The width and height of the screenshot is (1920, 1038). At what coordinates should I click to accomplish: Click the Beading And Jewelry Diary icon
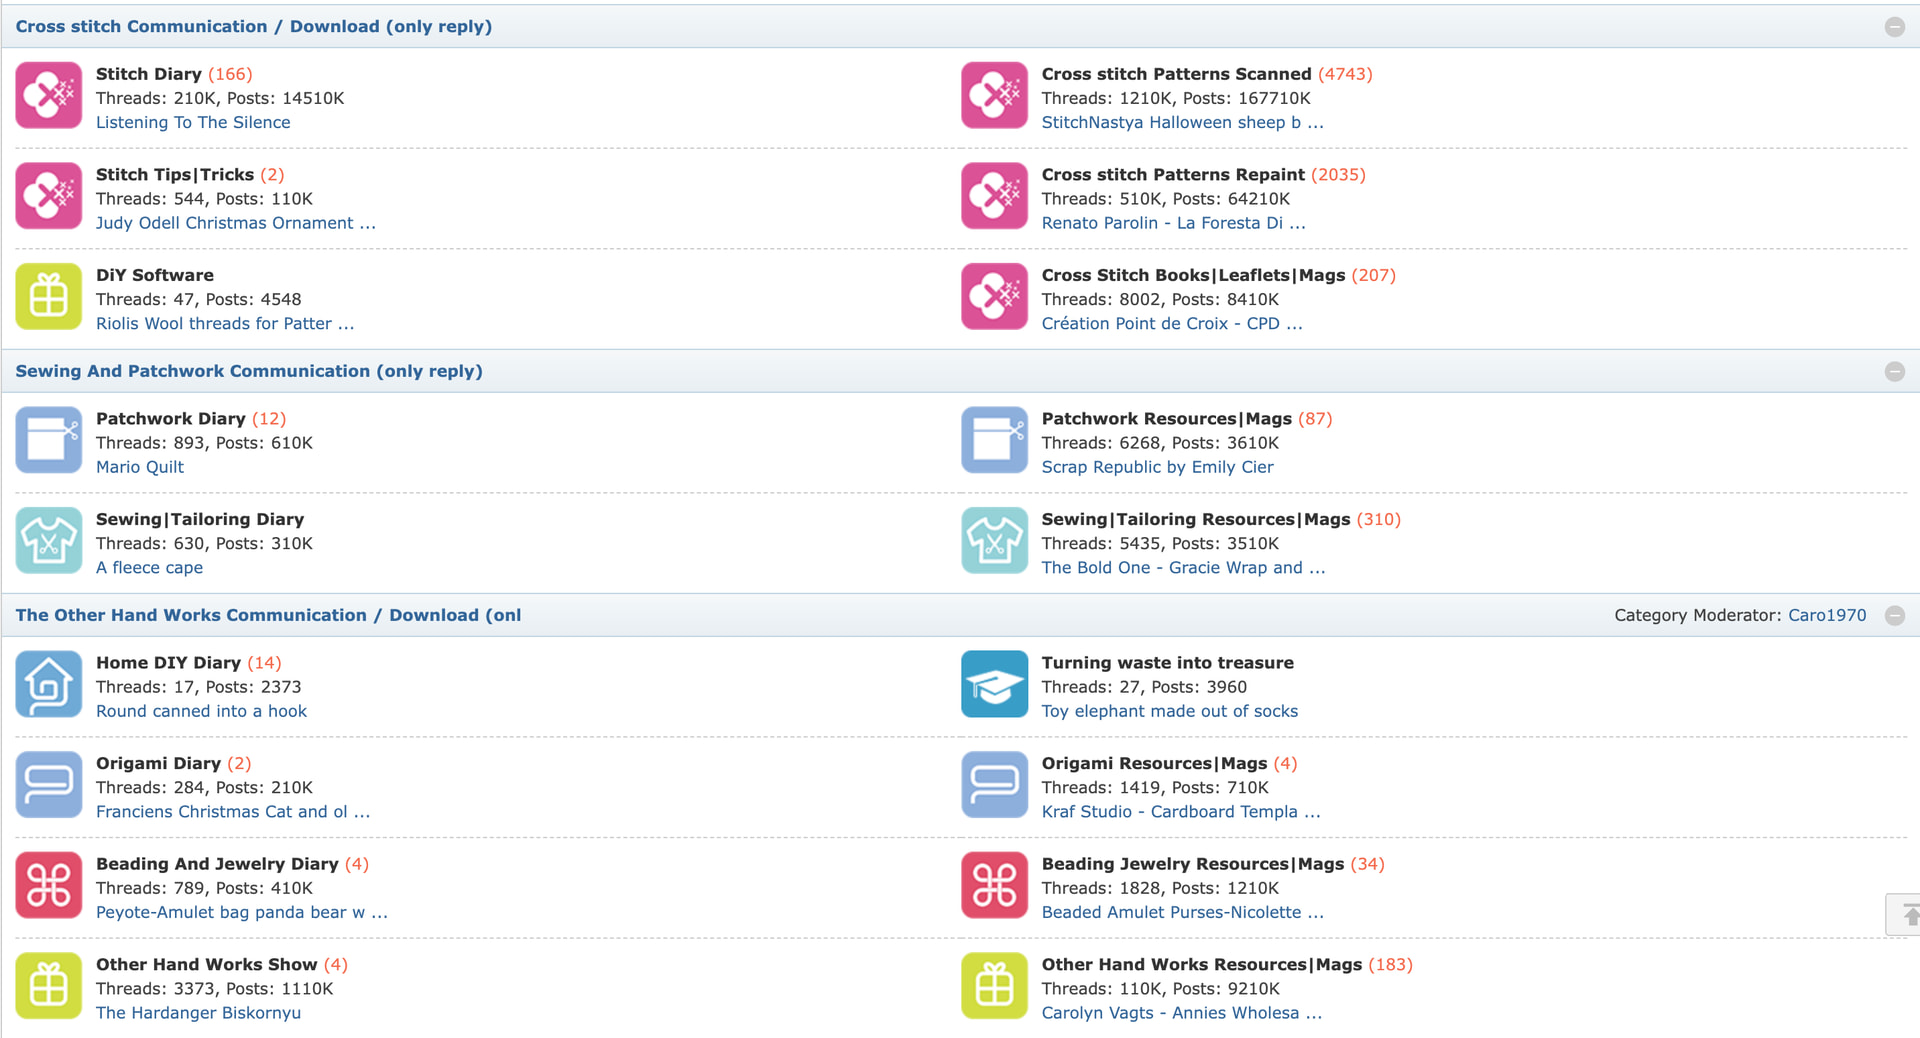[x=48, y=886]
